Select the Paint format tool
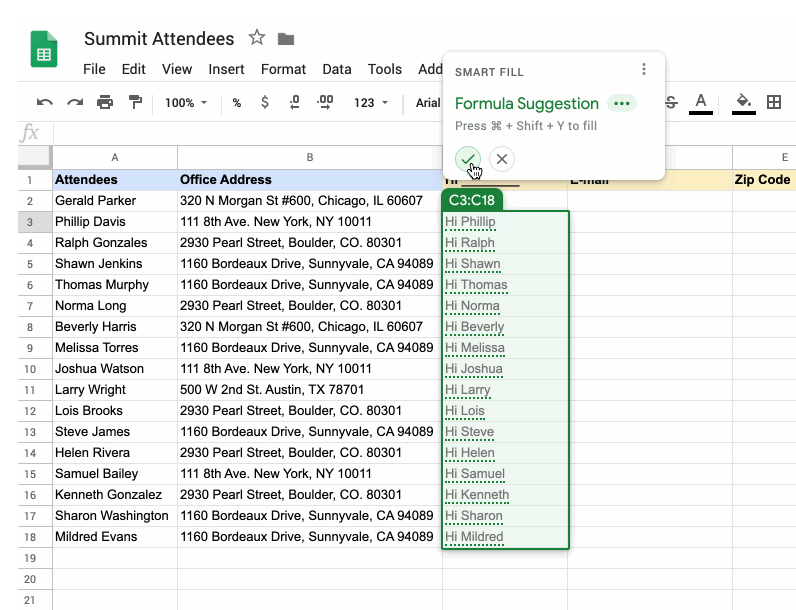The width and height of the screenshot is (796, 610). click(135, 102)
